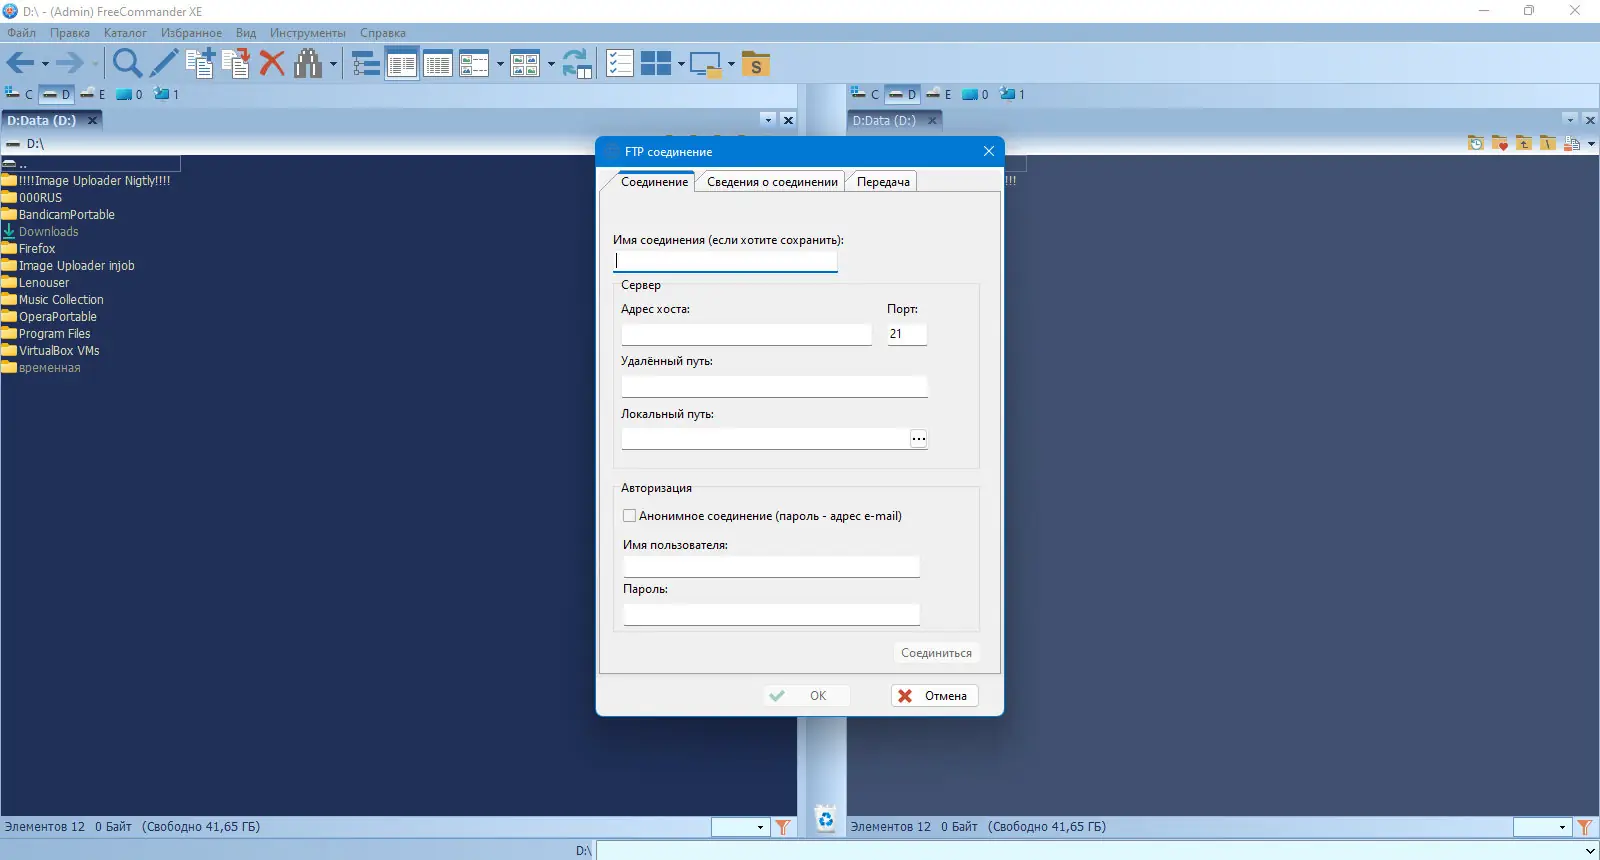Select drive E in the left panel
Screen dimensions: 1600x860
click(x=93, y=94)
